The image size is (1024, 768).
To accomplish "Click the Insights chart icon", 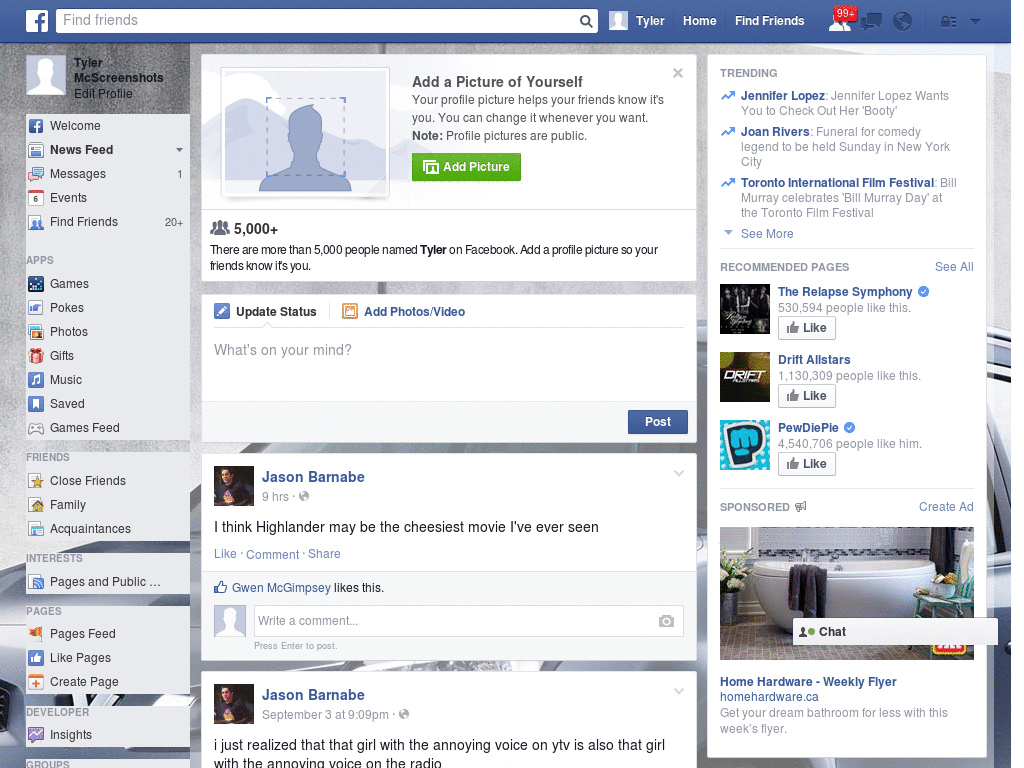I will coord(36,735).
